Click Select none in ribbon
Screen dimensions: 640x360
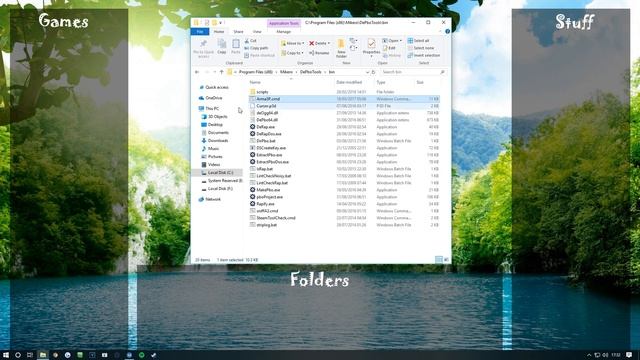421,48
